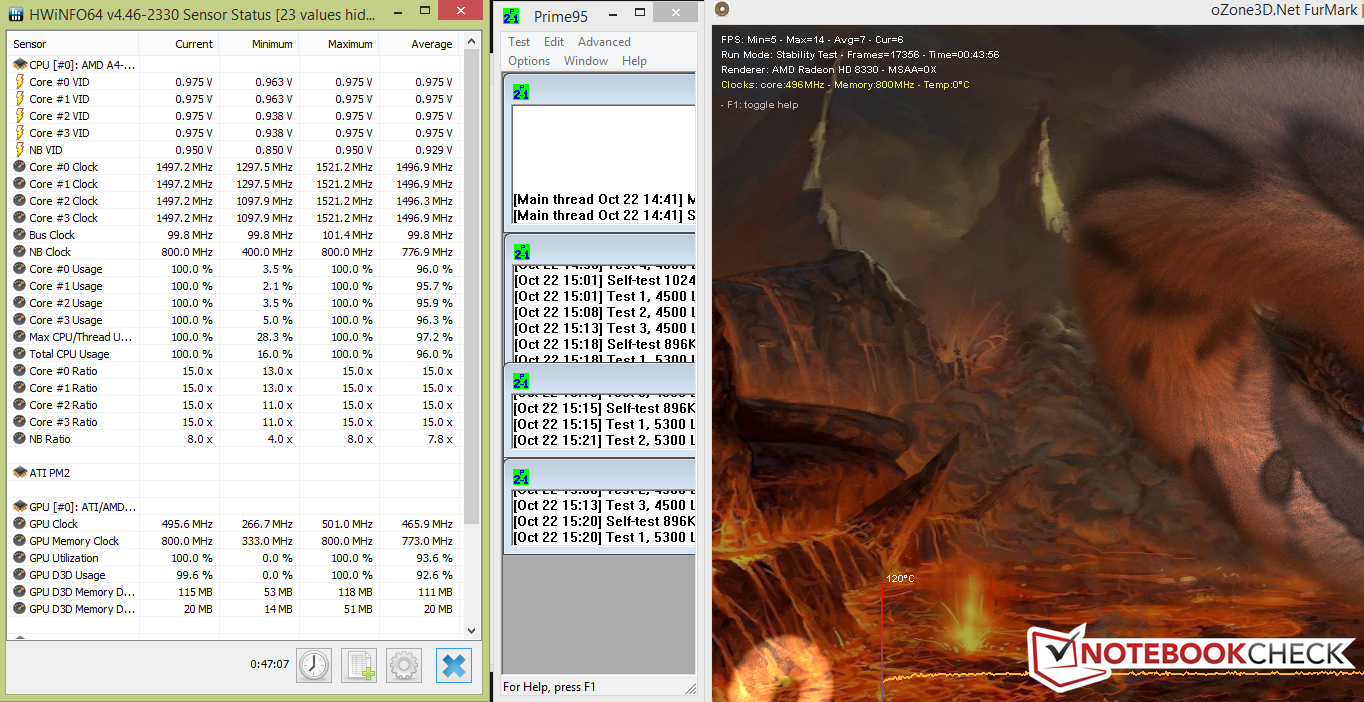Click the Sensor column header
Viewport: 1364px width, 702px height.
[73, 44]
